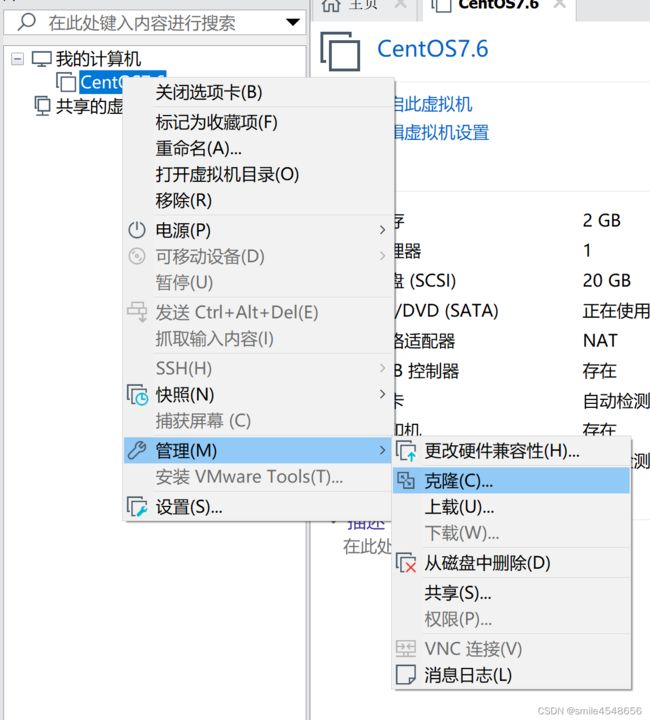Viewport: 650px width, 720px height.
Task: Click 下载(W)... submenu entry
Action: [511, 533]
